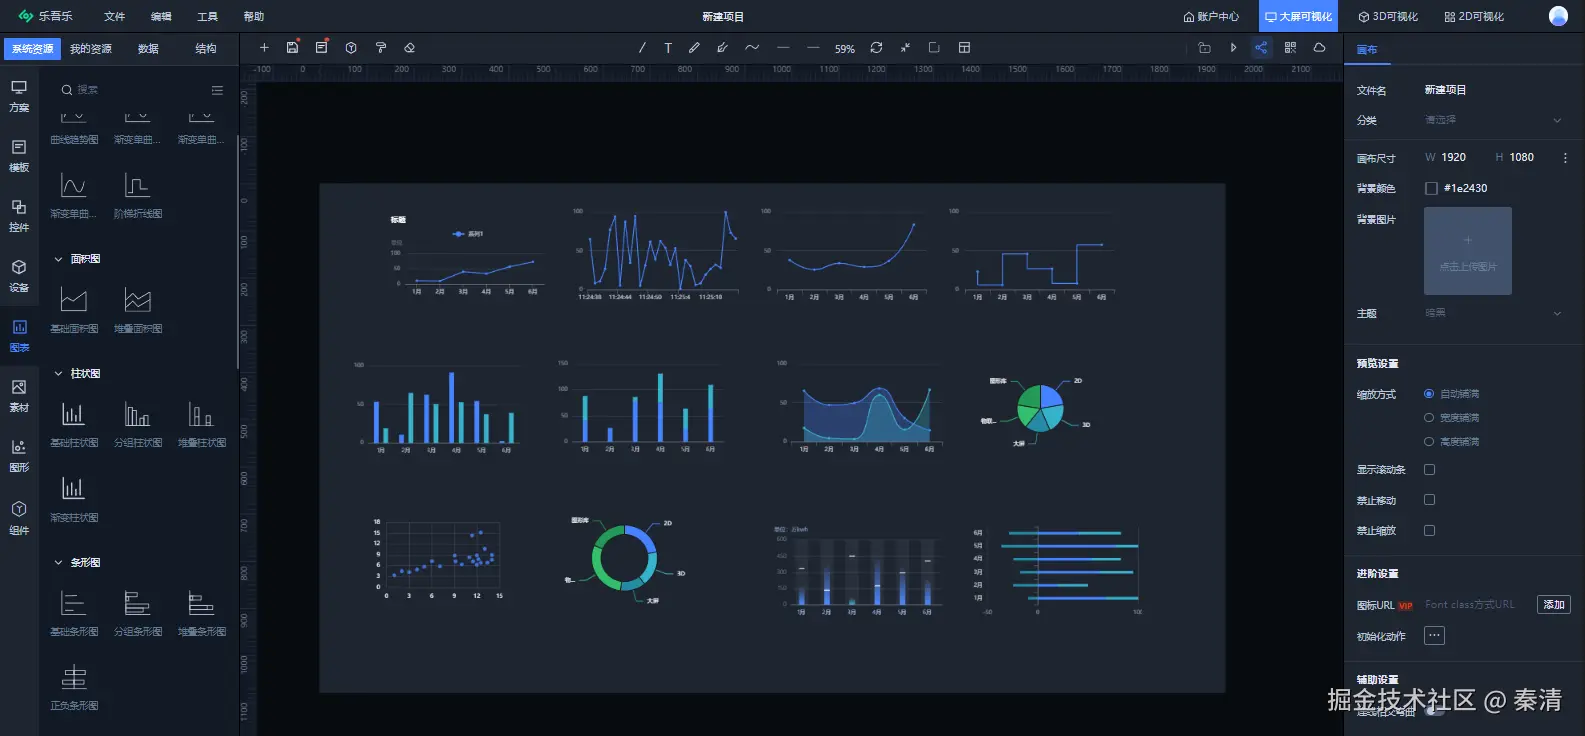Click the background color swatch #1e2430
Image resolution: width=1585 pixels, height=736 pixels.
[1431, 188]
